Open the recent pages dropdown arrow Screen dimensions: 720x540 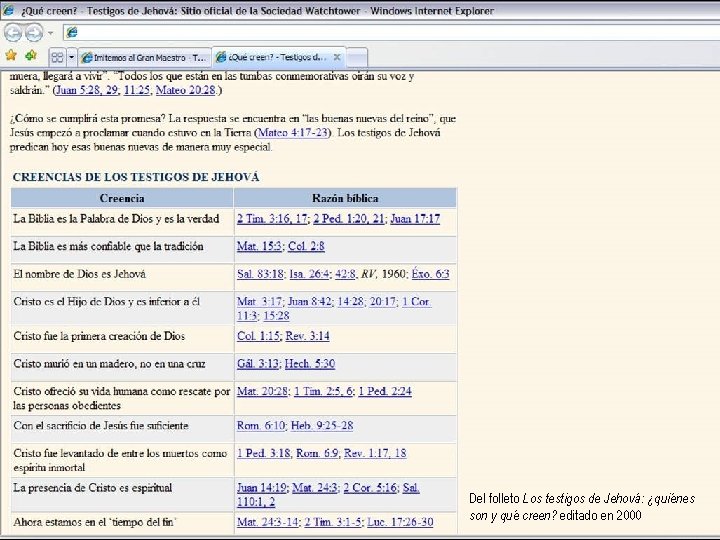coord(51,33)
